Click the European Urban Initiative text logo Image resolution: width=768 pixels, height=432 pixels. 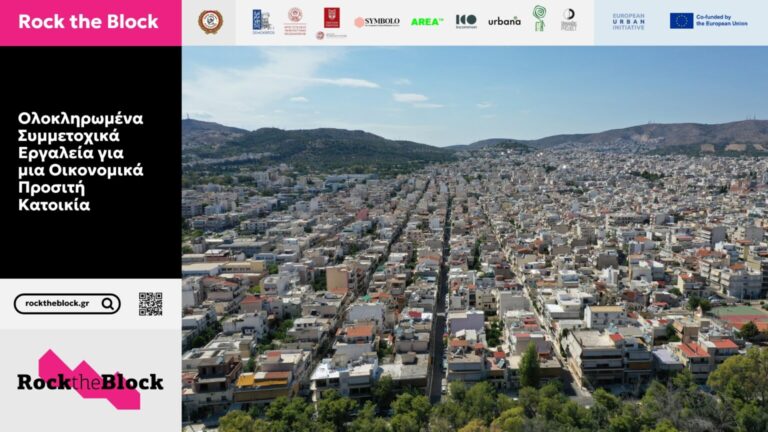[628, 21]
